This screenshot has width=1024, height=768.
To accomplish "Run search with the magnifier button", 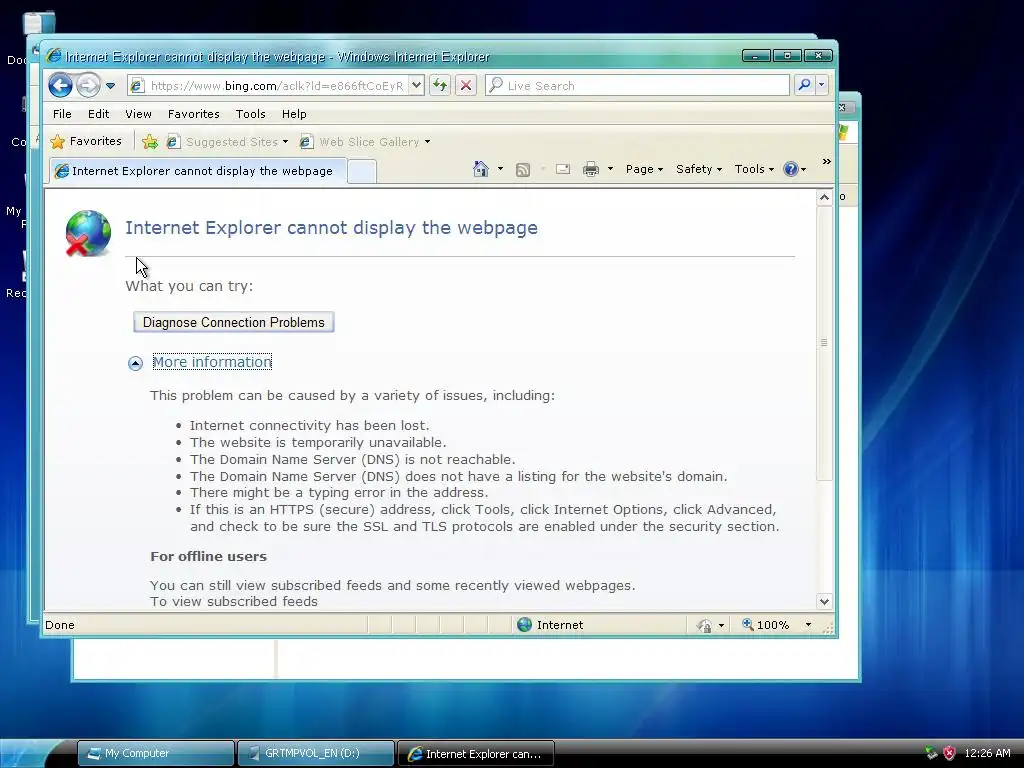I will coord(805,85).
